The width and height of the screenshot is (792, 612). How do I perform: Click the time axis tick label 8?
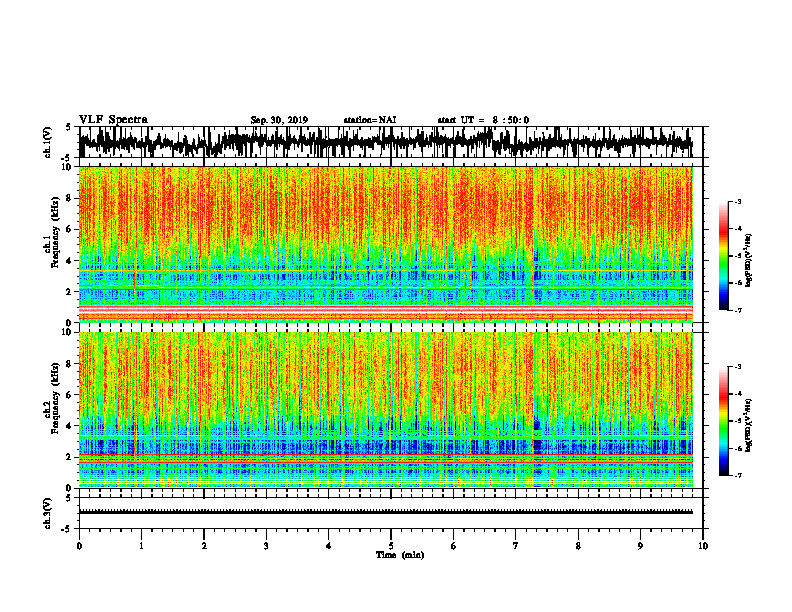[578, 546]
